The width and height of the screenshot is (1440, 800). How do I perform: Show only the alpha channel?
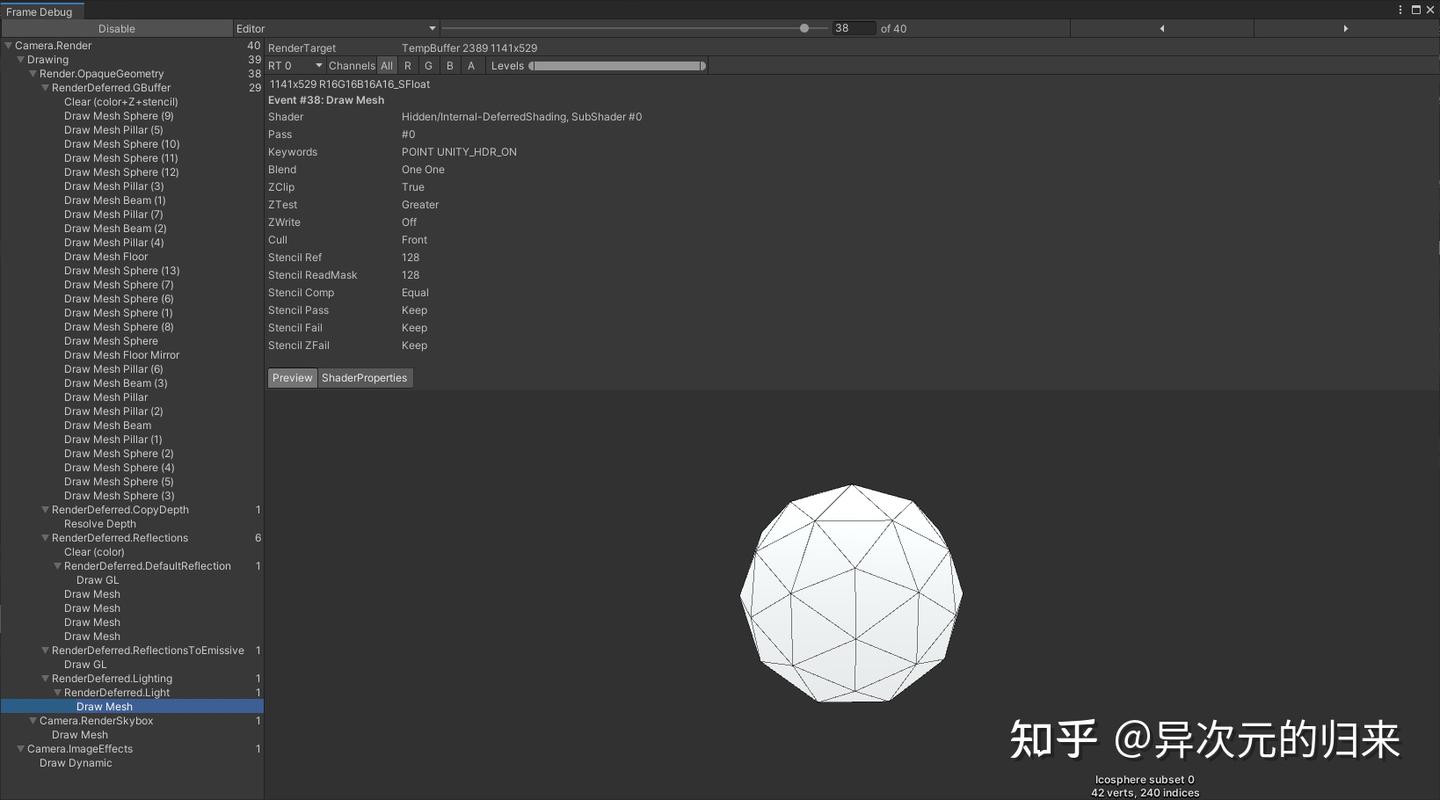point(471,65)
